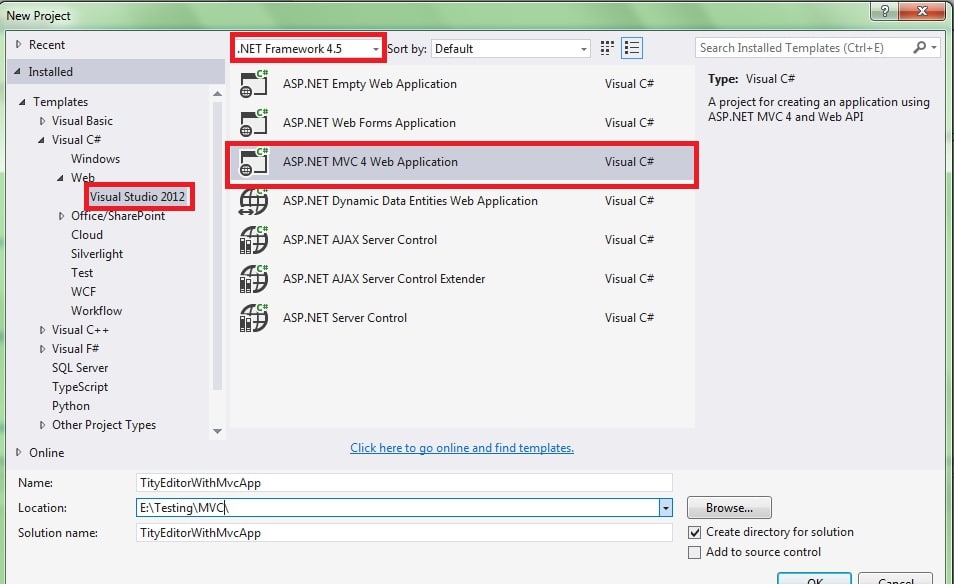
Task: Click the online templates link
Action: (461, 447)
